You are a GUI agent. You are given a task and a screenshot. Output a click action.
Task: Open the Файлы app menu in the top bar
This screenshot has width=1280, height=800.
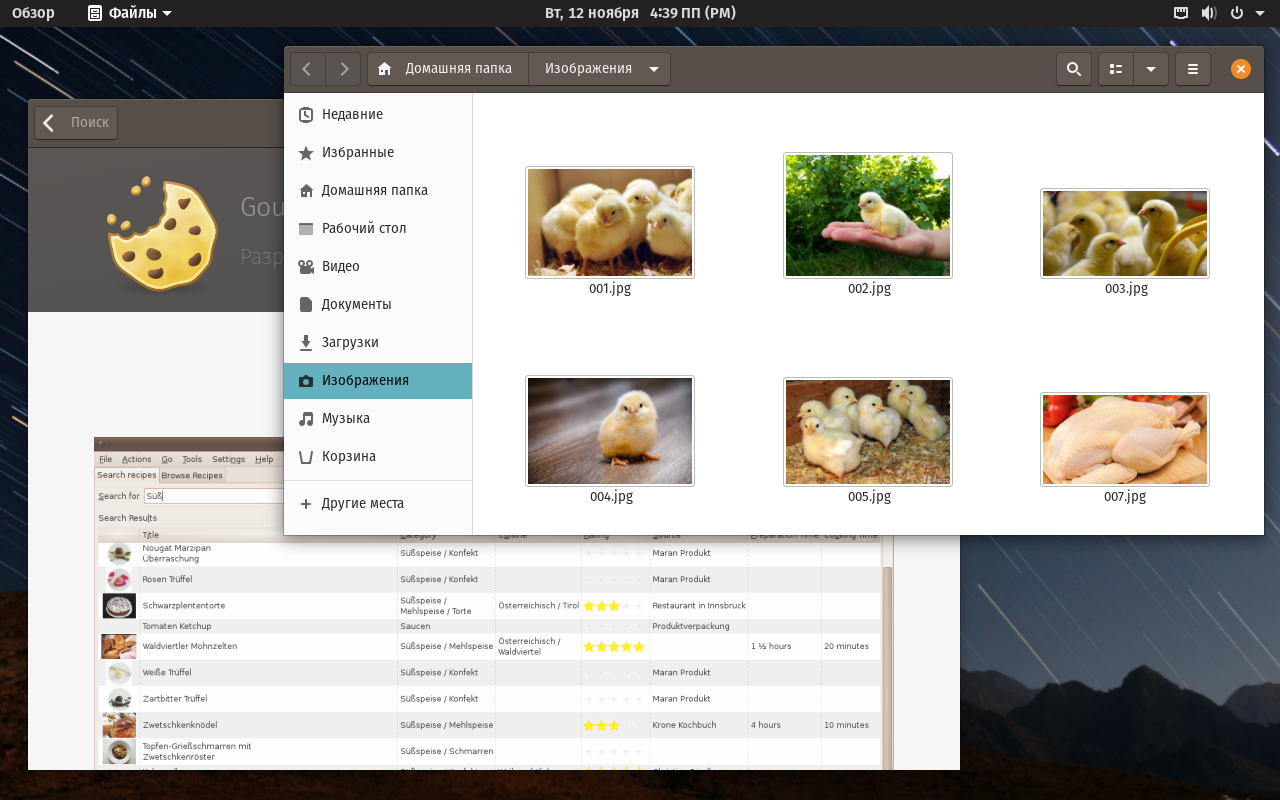(130, 13)
